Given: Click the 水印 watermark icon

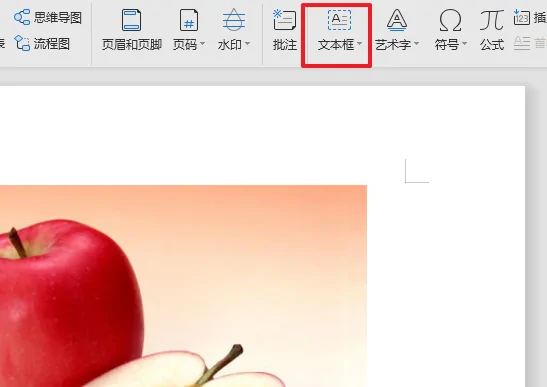Looking at the screenshot, I should pos(234,20).
